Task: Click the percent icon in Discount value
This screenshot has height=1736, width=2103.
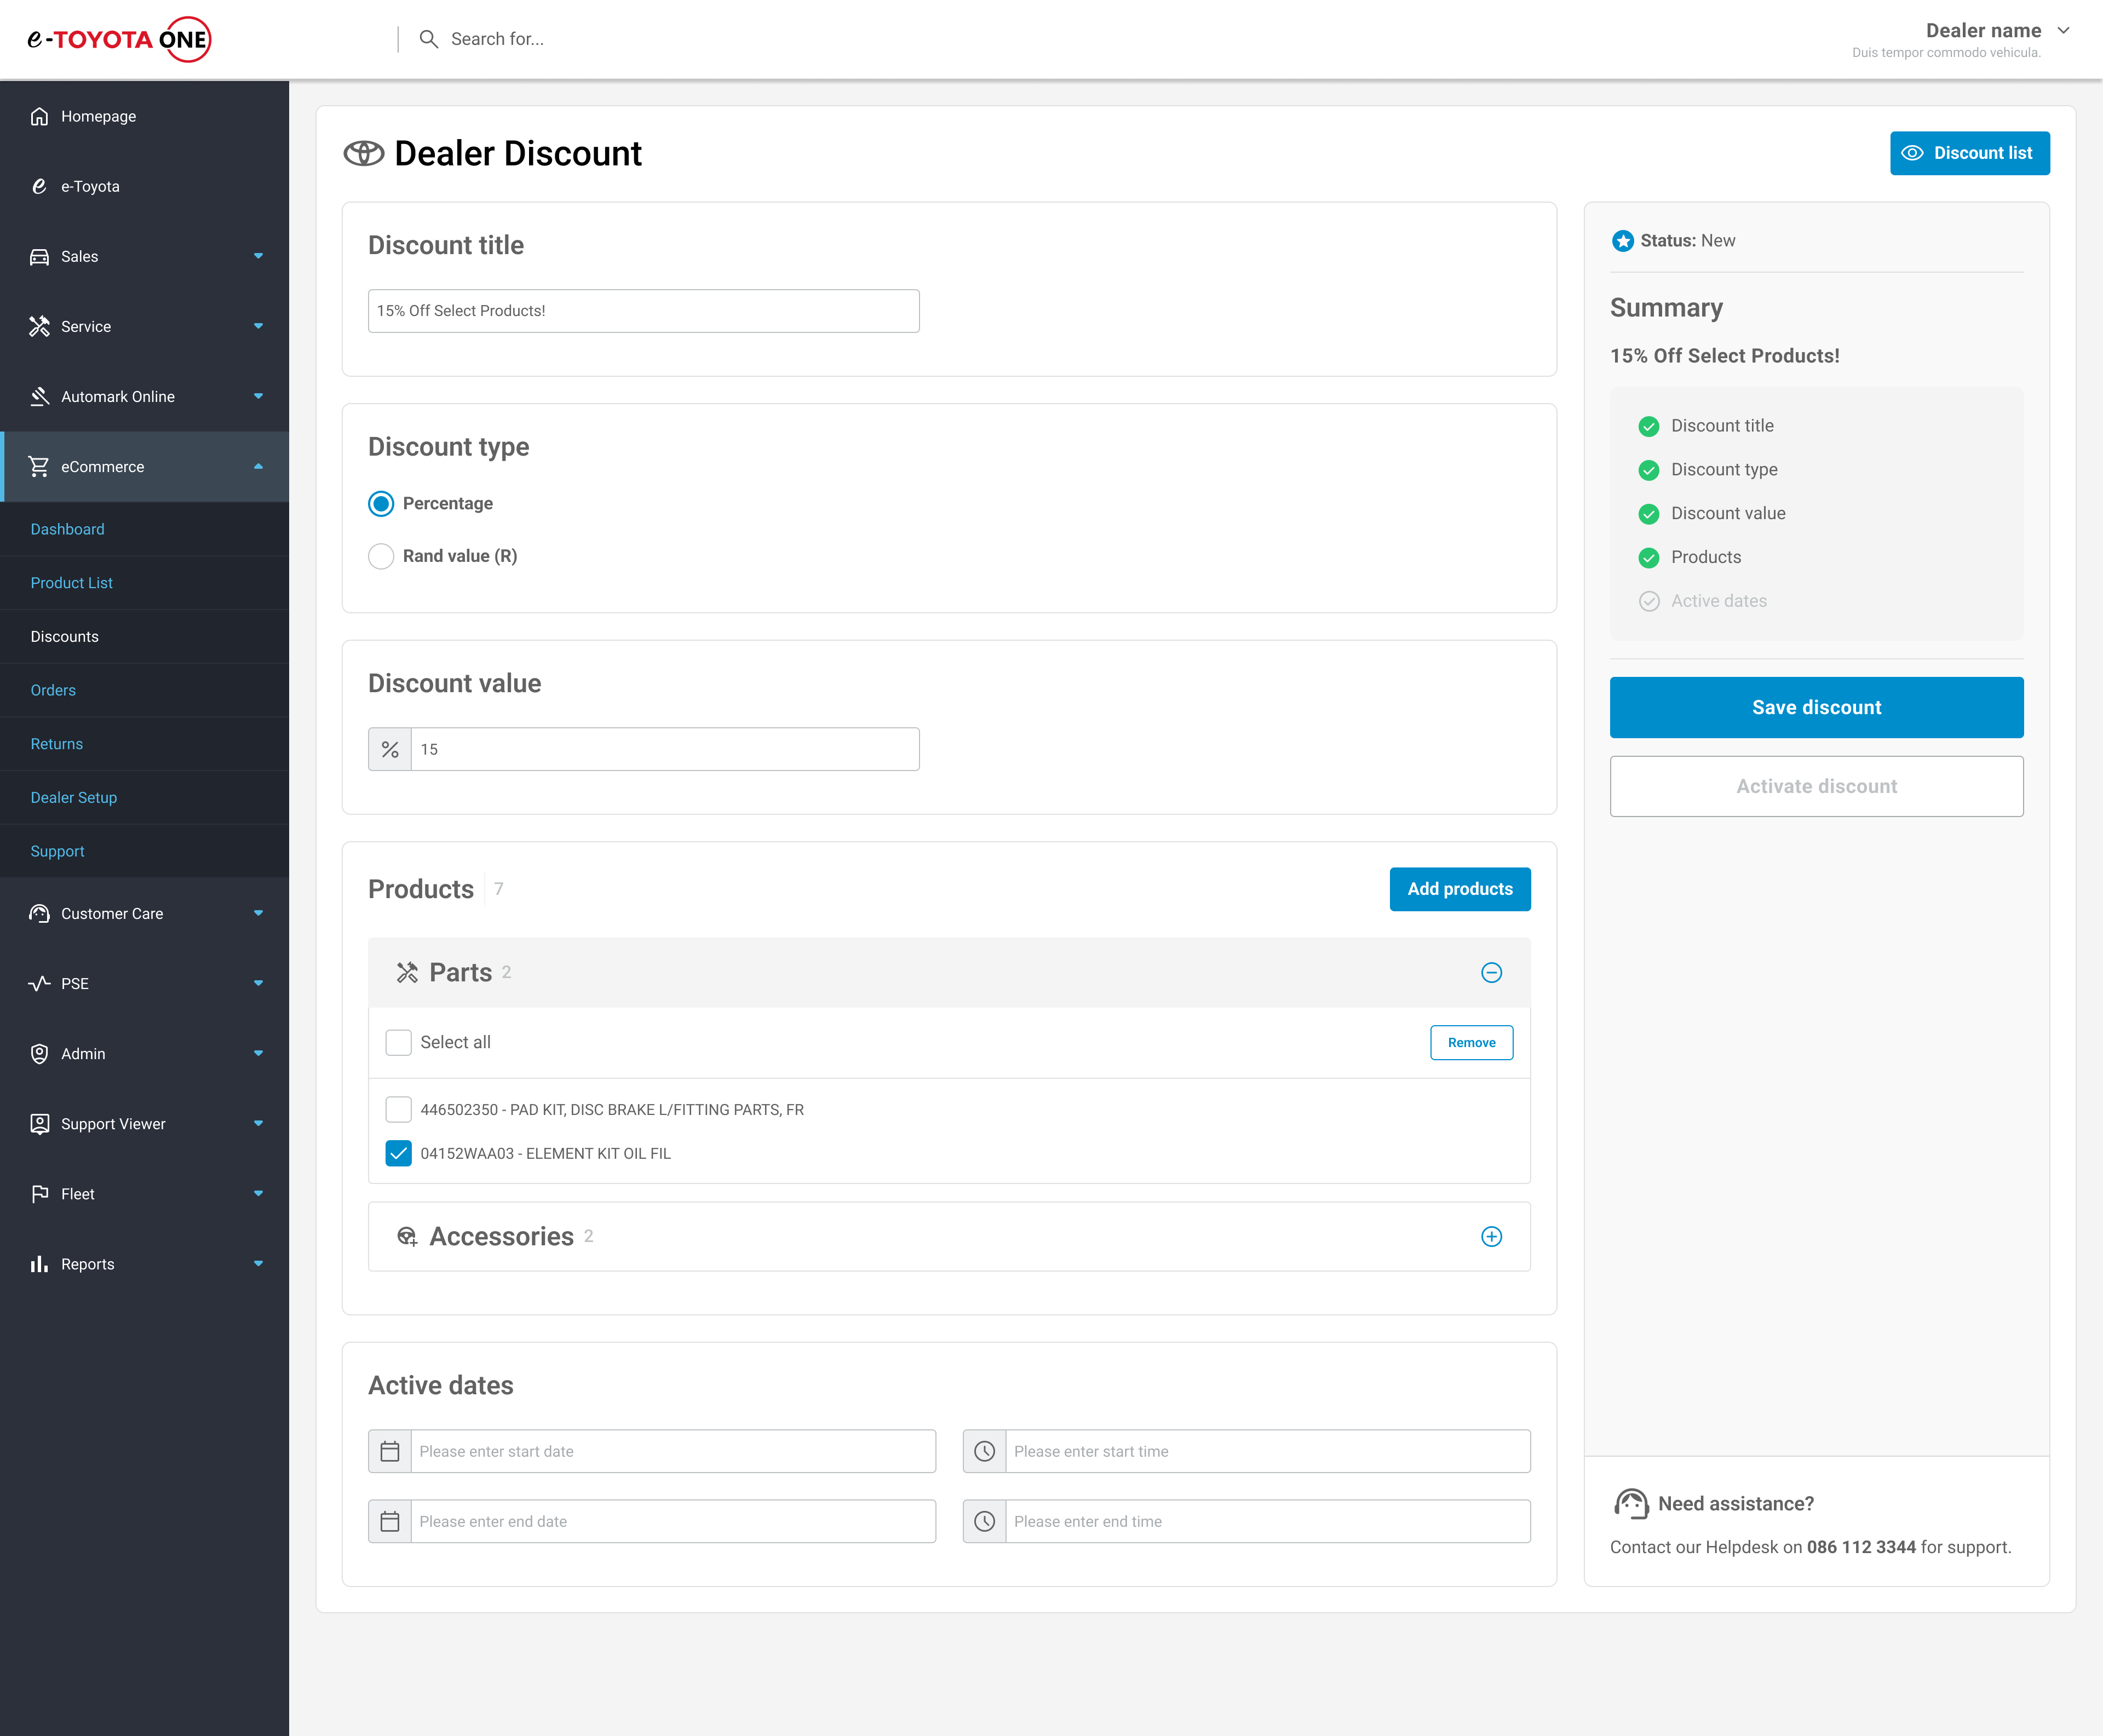Action: coord(390,749)
